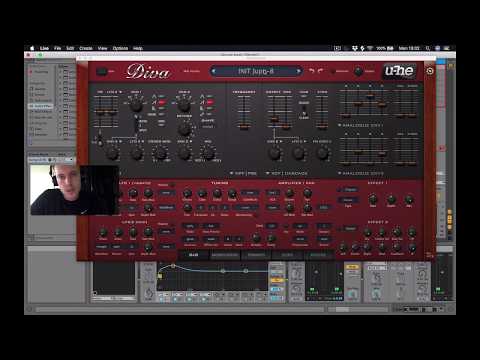
Task: Click the Amplifier Volume knob
Action: (290, 193)
